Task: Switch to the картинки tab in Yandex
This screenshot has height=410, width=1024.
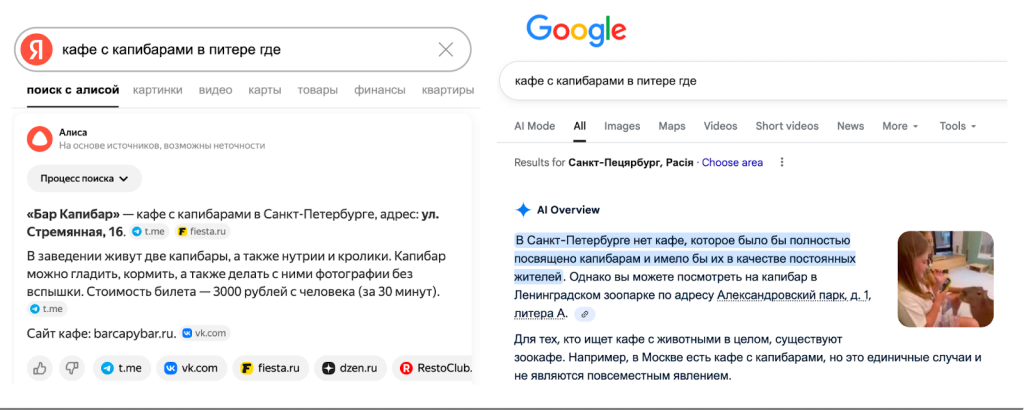Action: point(157,90)
